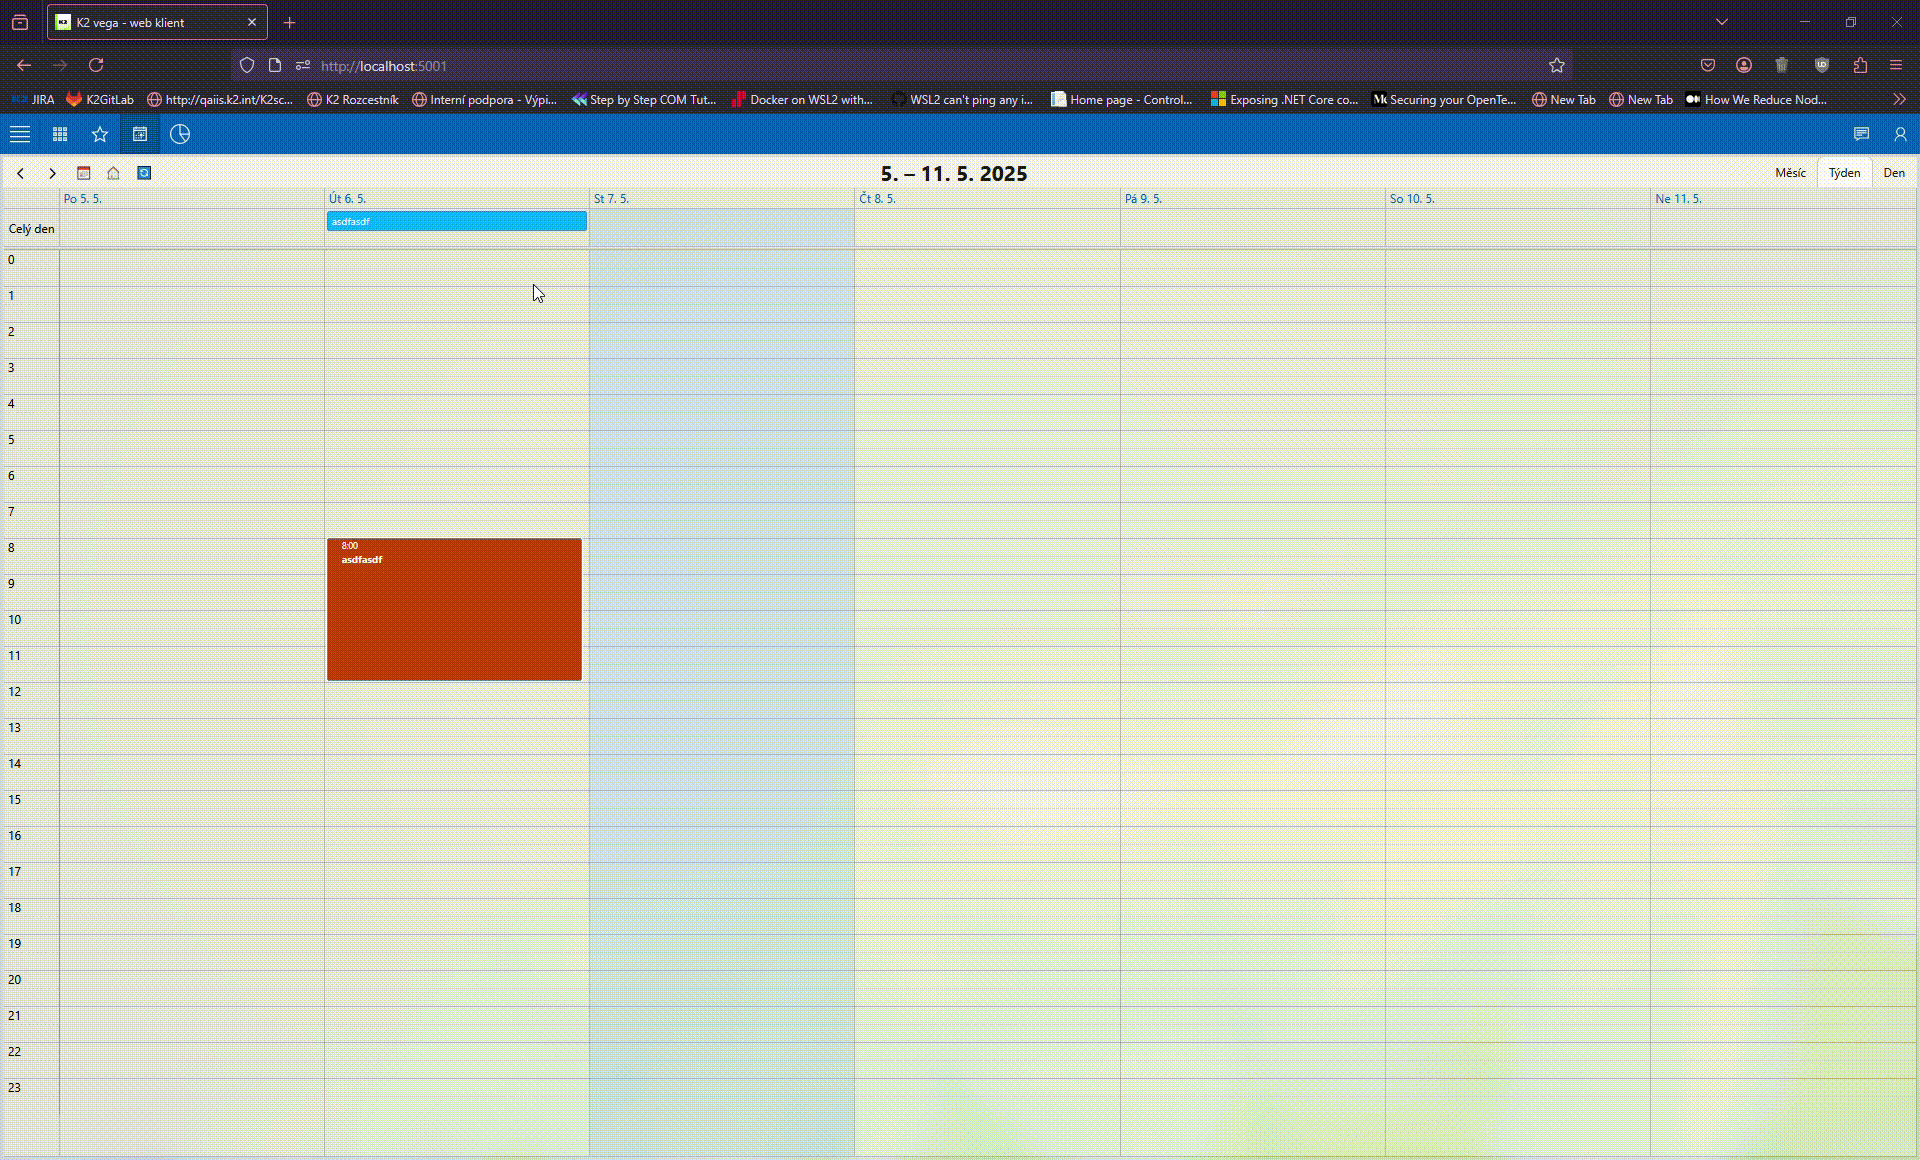Expand the bookmarks overflow chevron
This screenshot has height=1160, width=1920.
(1899, 99)
